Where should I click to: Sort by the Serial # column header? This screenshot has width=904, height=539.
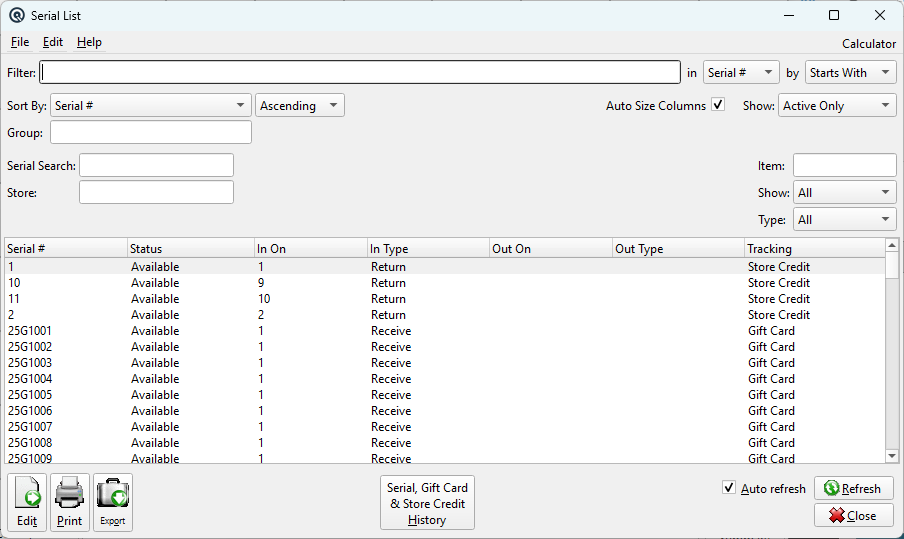point(66,248)
